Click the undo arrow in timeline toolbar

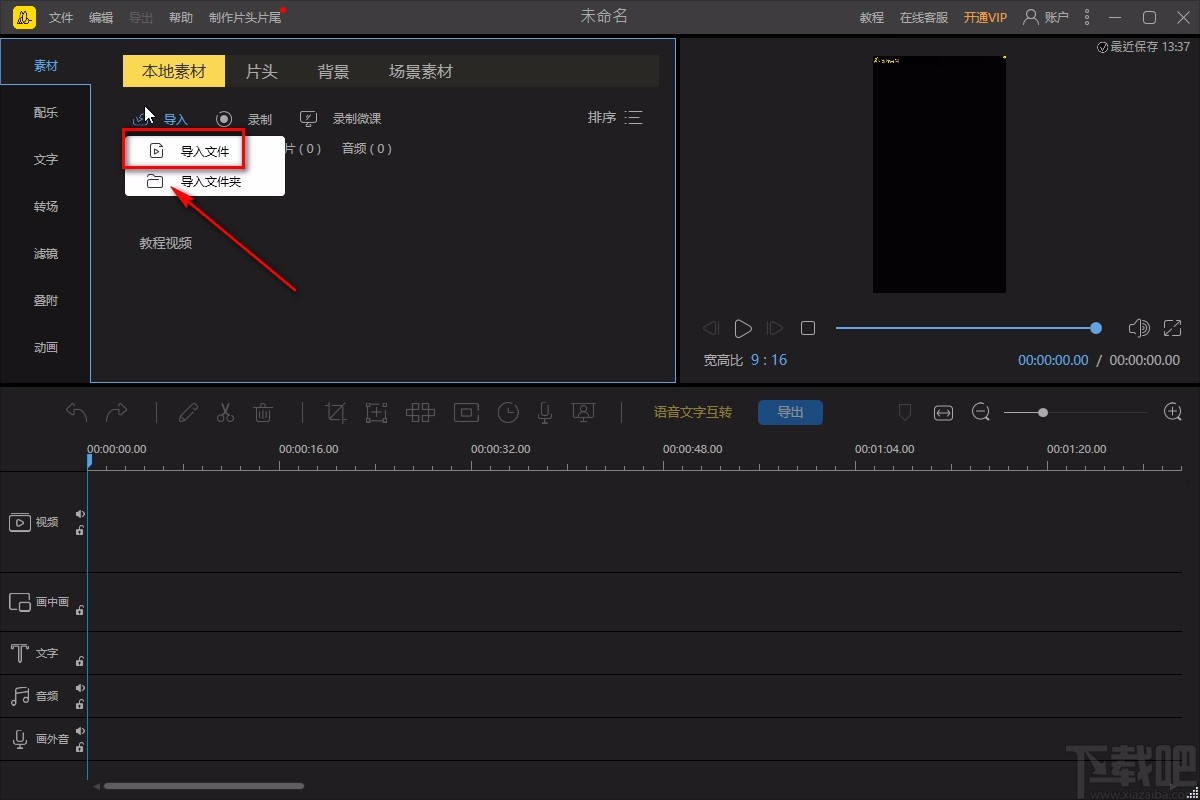pyautogui.click(x=76, y=412)
